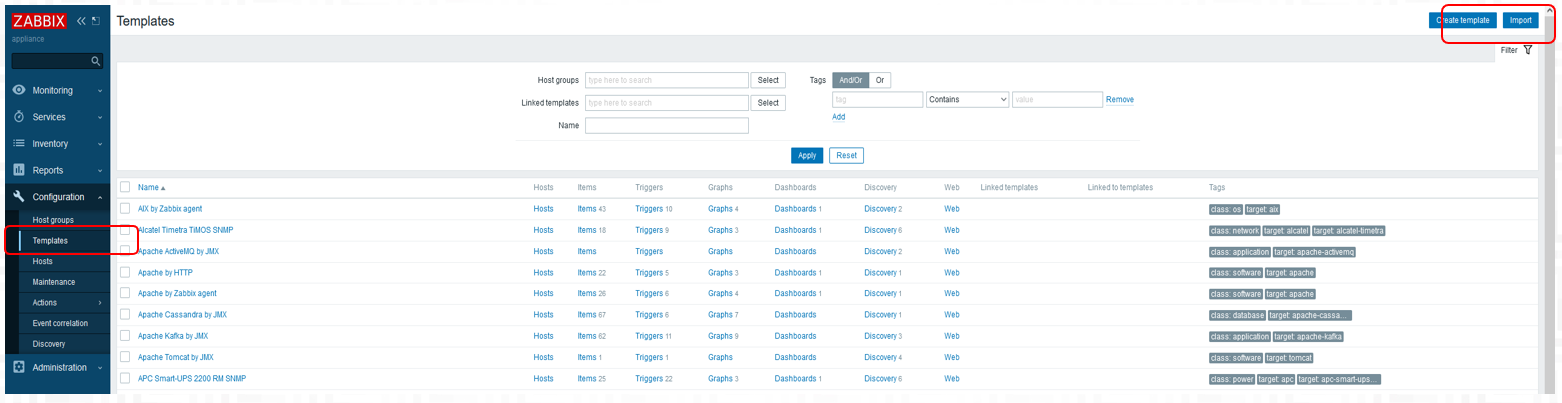Click in the tag name field
The height and width of the screenshot is (403, 1562).
point(877,100)
